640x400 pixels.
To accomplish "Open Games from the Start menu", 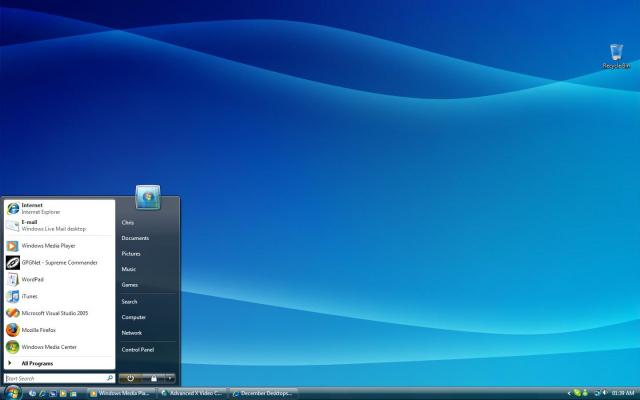I will click(x=129, y=285).
